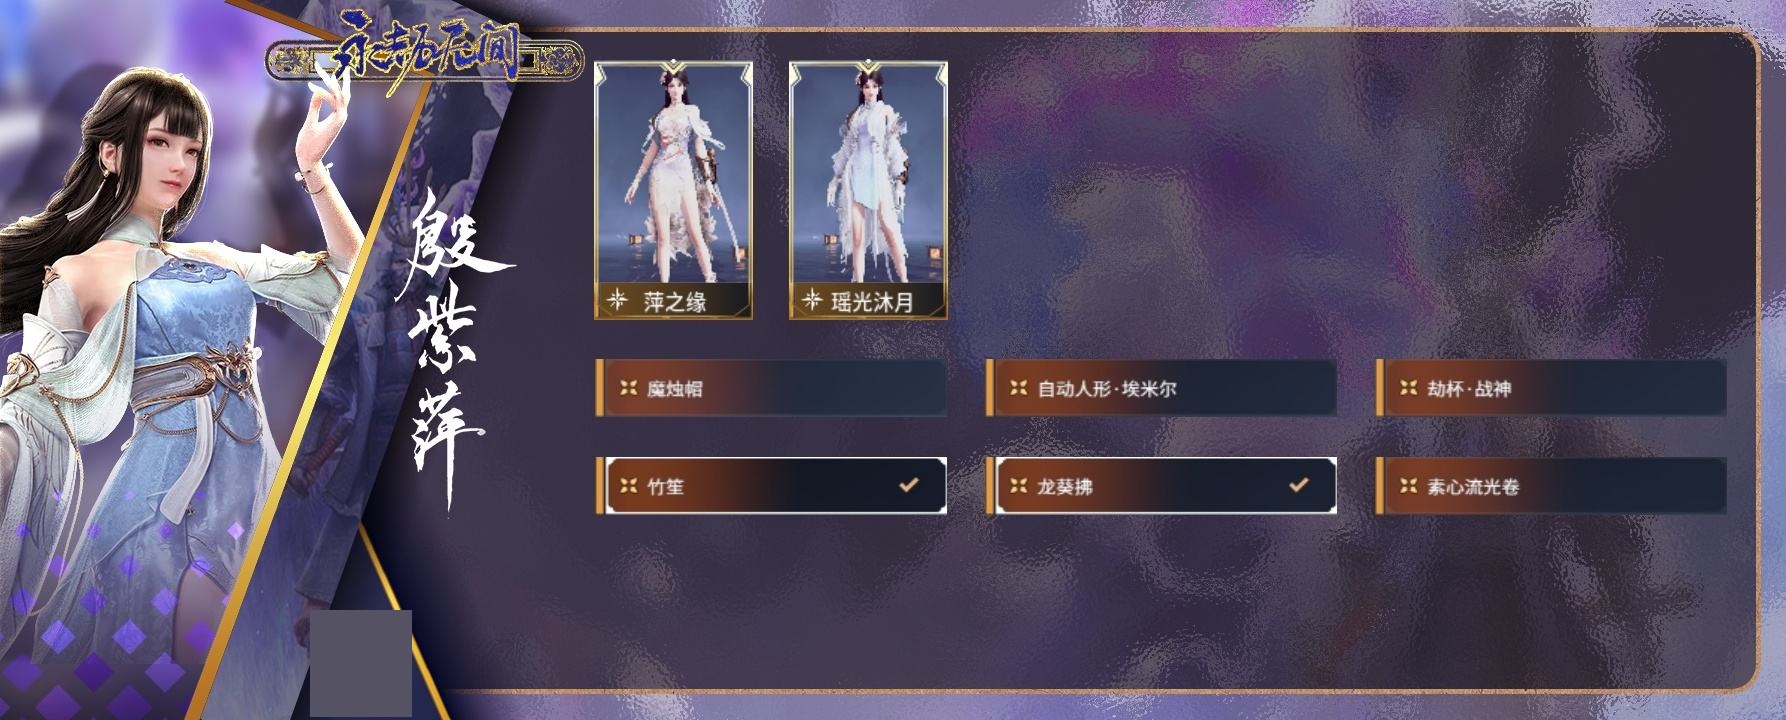This screenshot has width=1786, height=720.
Task: Click the cross icon on 魔烛帽 item
Action: click(628, 388)
